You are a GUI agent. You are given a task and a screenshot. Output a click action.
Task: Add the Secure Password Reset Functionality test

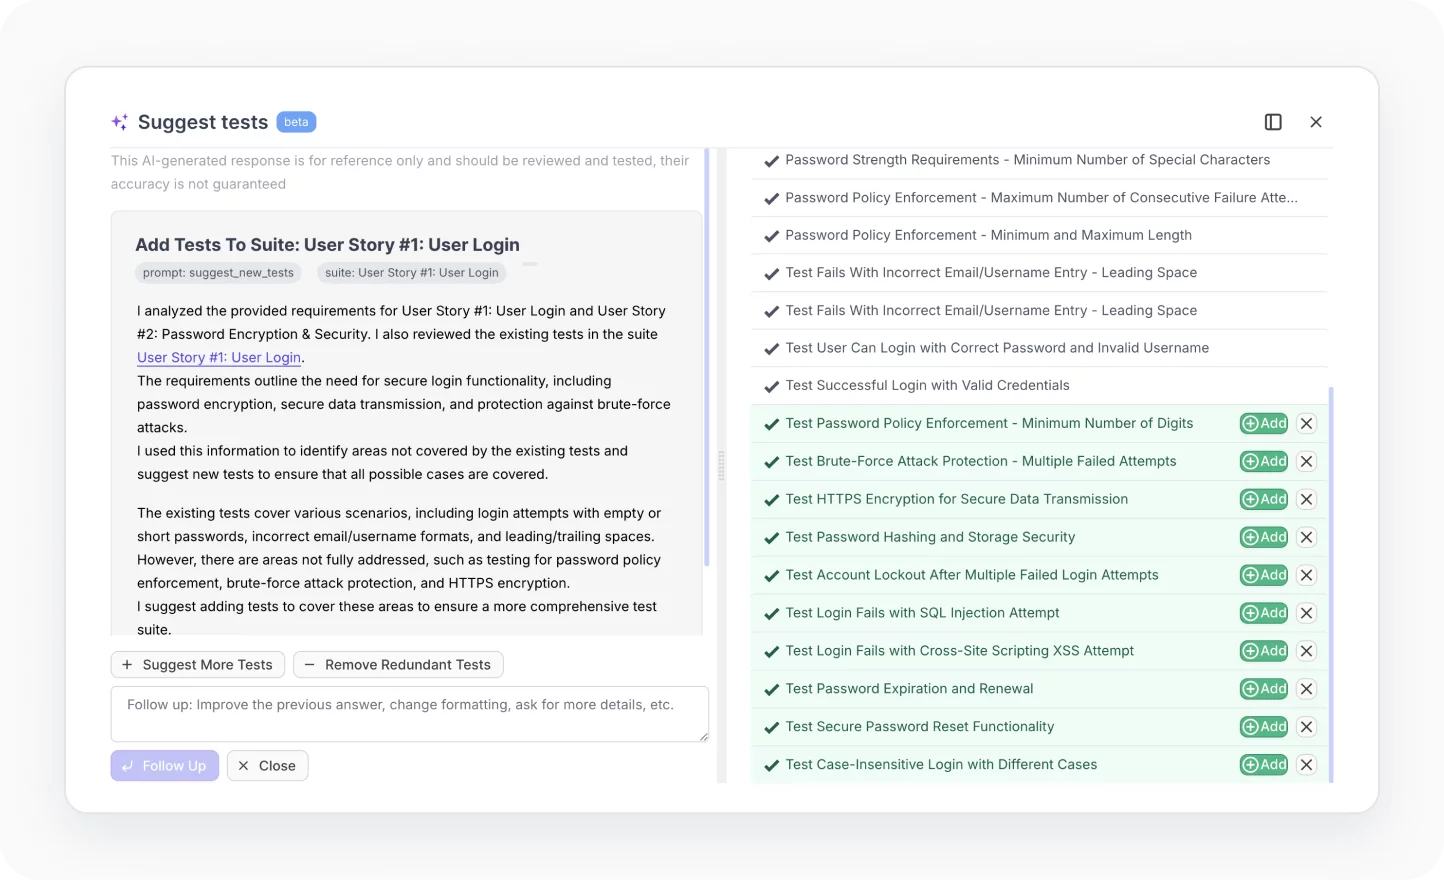1263,727
